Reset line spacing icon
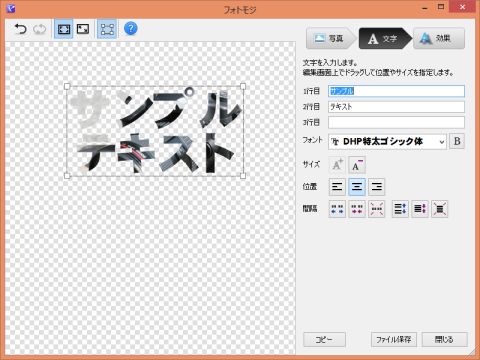This screenshot has height=360, width=480. pyautogui.click(x=440, y=209)
